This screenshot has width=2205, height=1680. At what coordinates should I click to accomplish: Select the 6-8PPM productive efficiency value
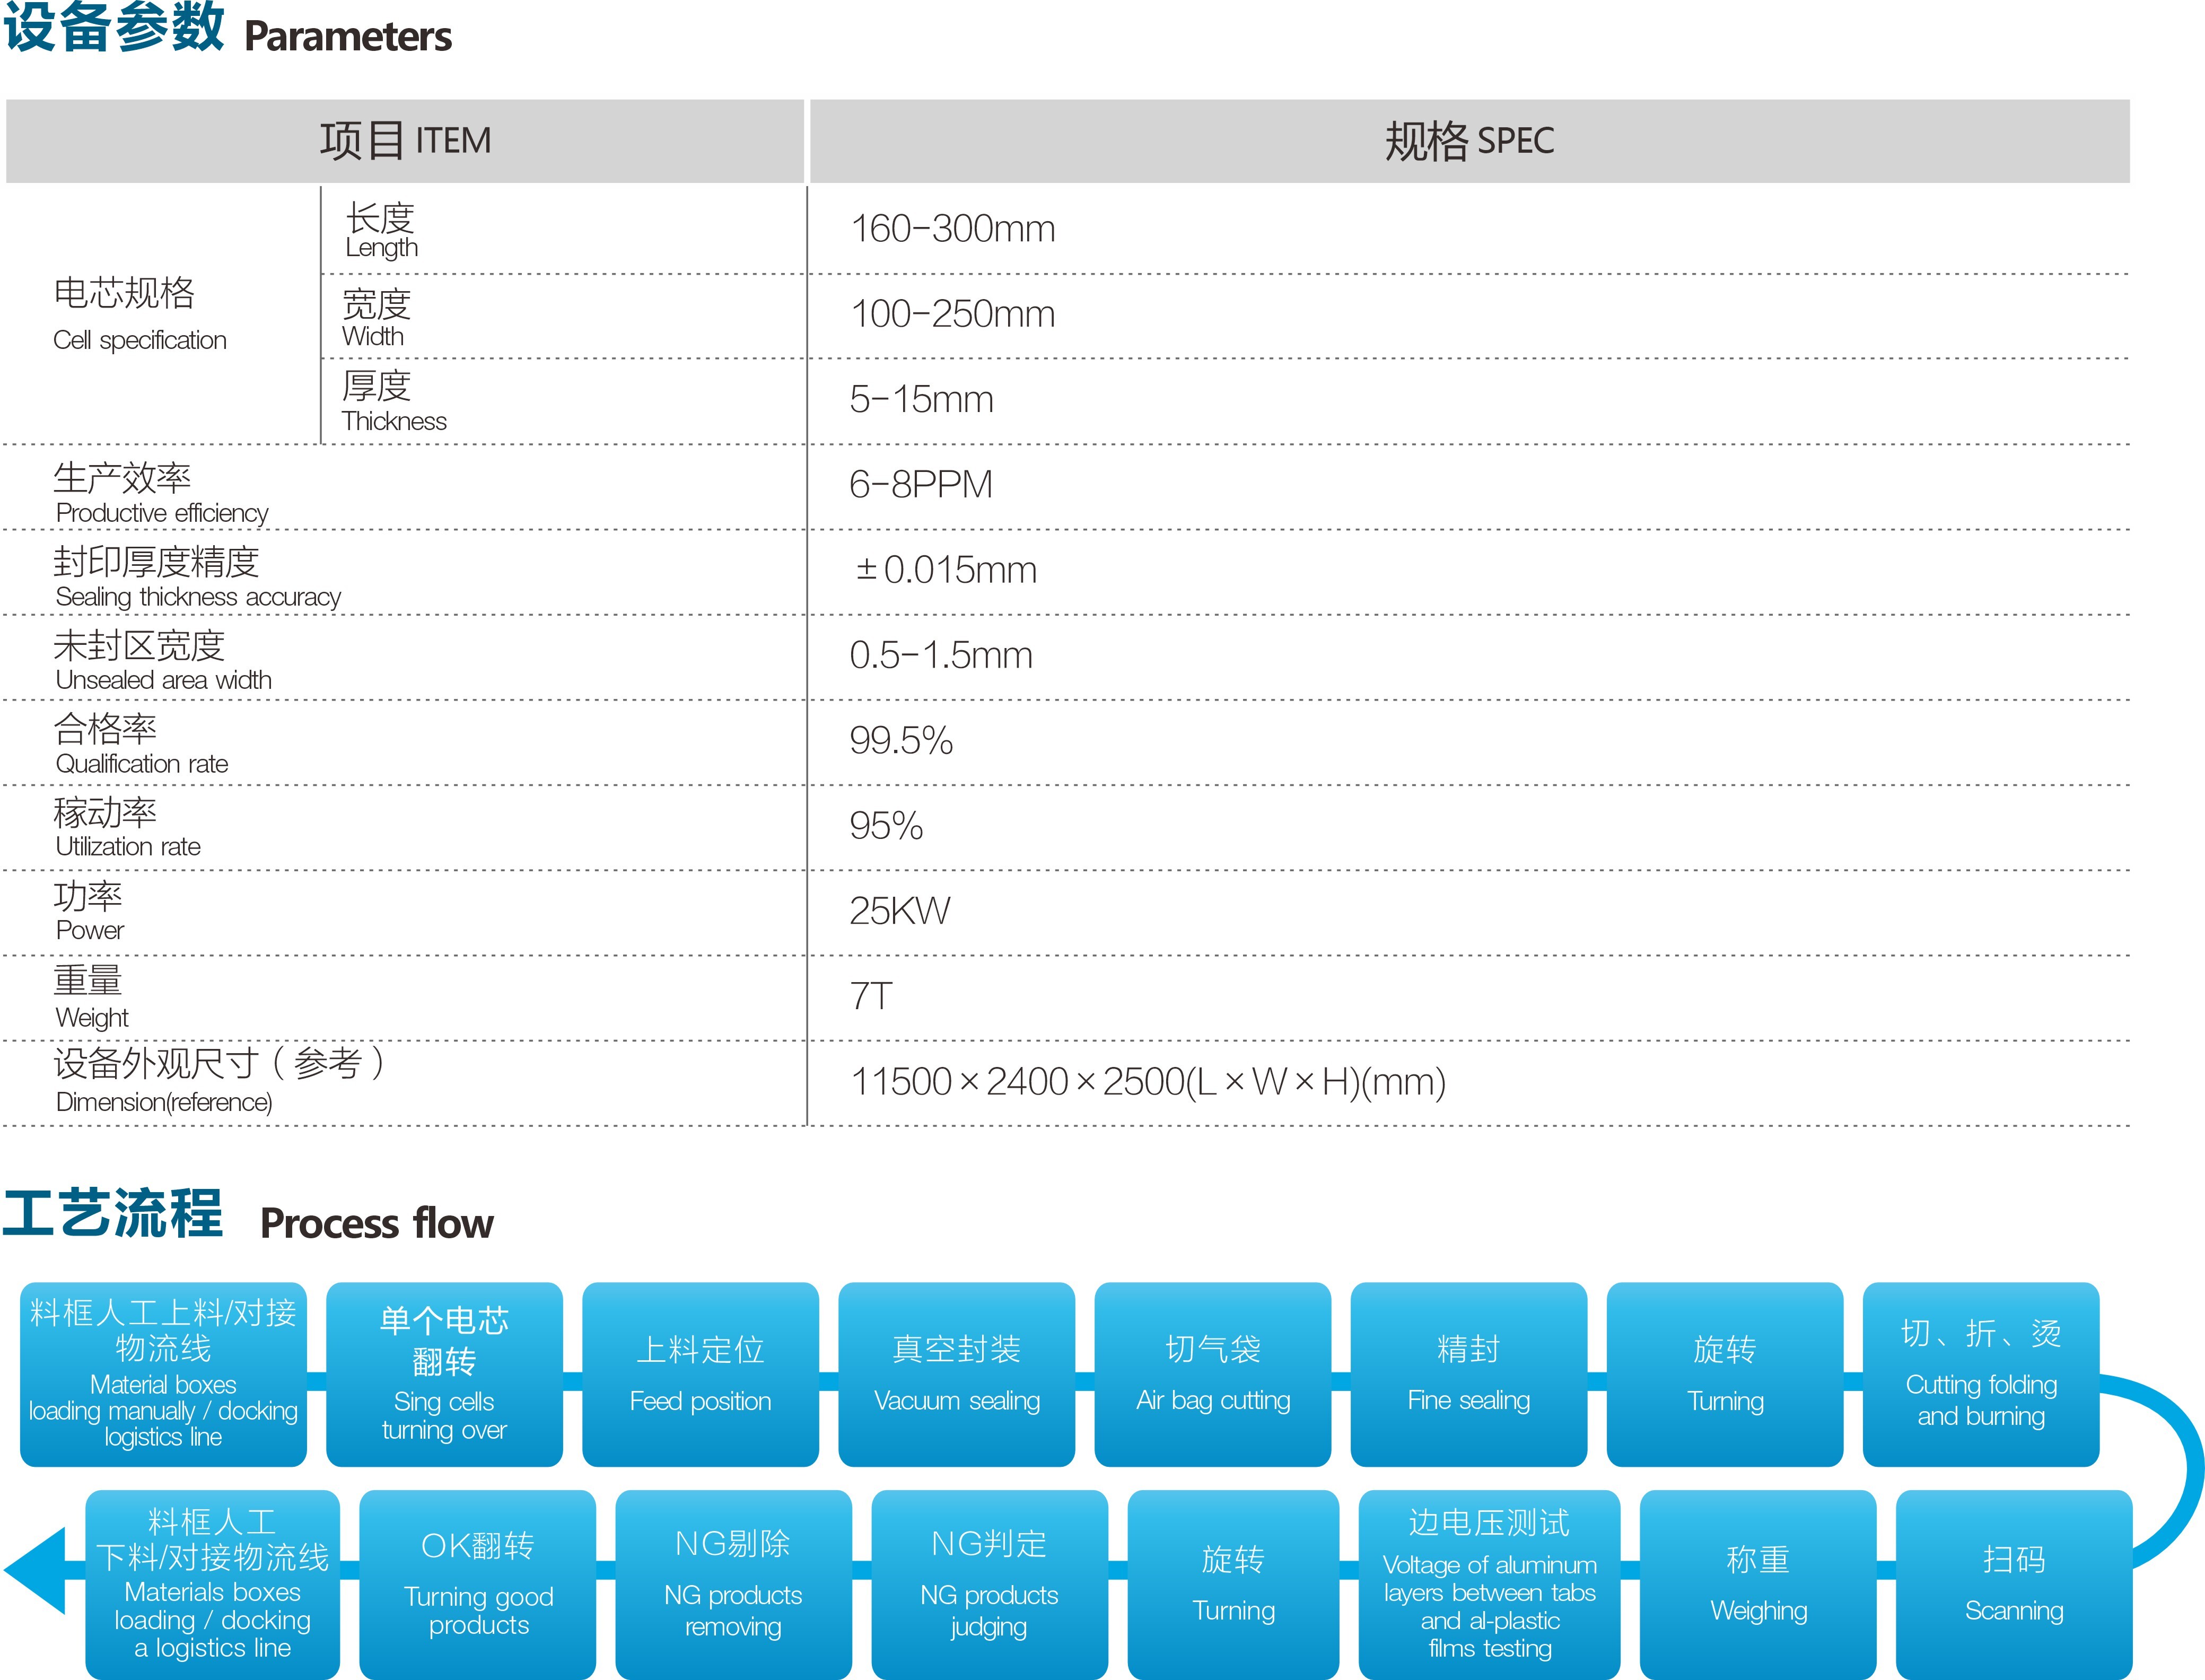pyautogui.click(x=920, y=485)
